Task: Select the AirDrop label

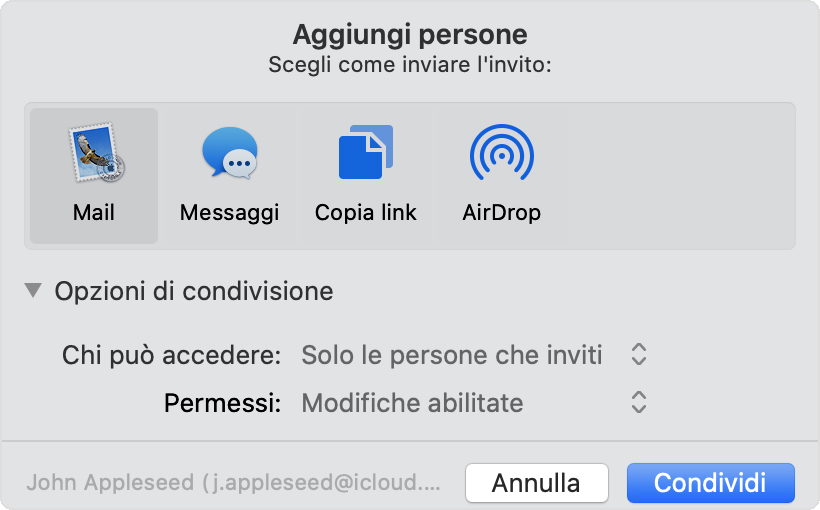Action: [501, 212]
